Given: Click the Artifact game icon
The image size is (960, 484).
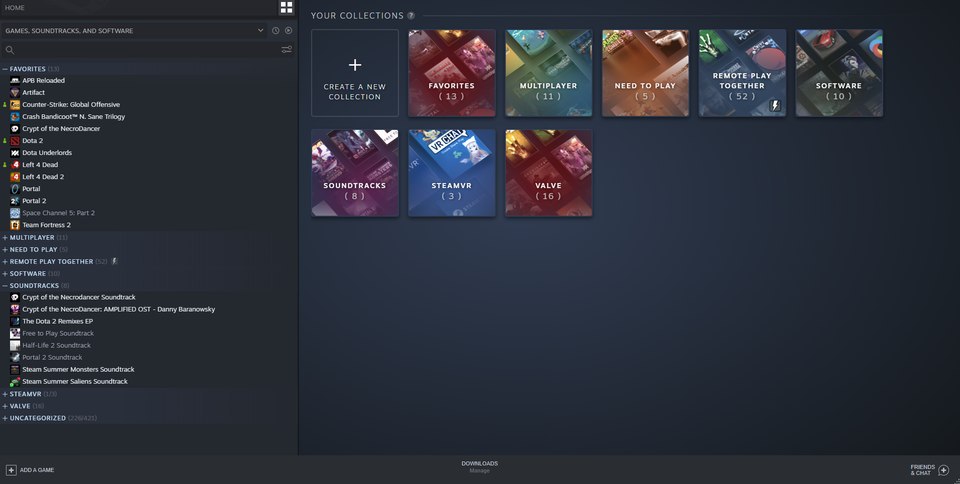Looking at the screenshot, I should click(15, 92).
